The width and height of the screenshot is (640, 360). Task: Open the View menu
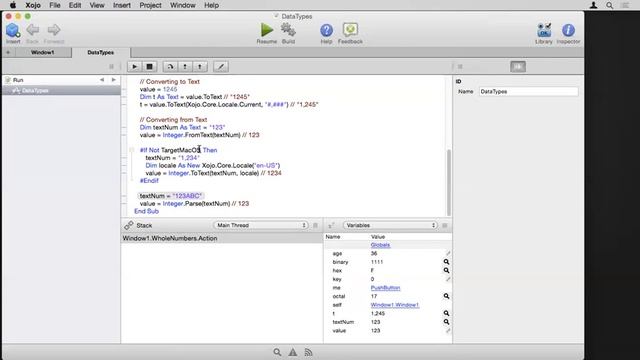coord(97,5)
